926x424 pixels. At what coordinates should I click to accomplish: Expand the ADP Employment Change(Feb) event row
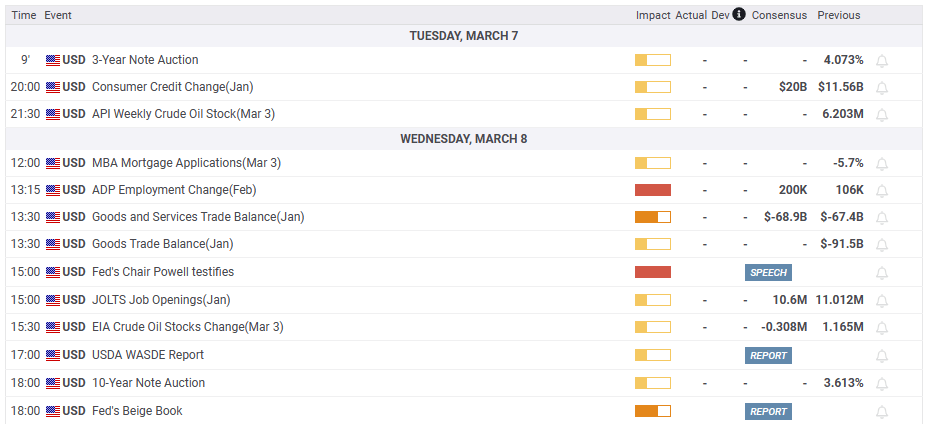(173, 190)
